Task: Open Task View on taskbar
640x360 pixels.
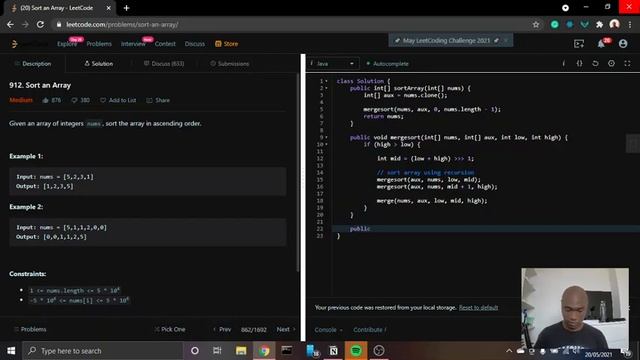Action: tap(217, 351)
